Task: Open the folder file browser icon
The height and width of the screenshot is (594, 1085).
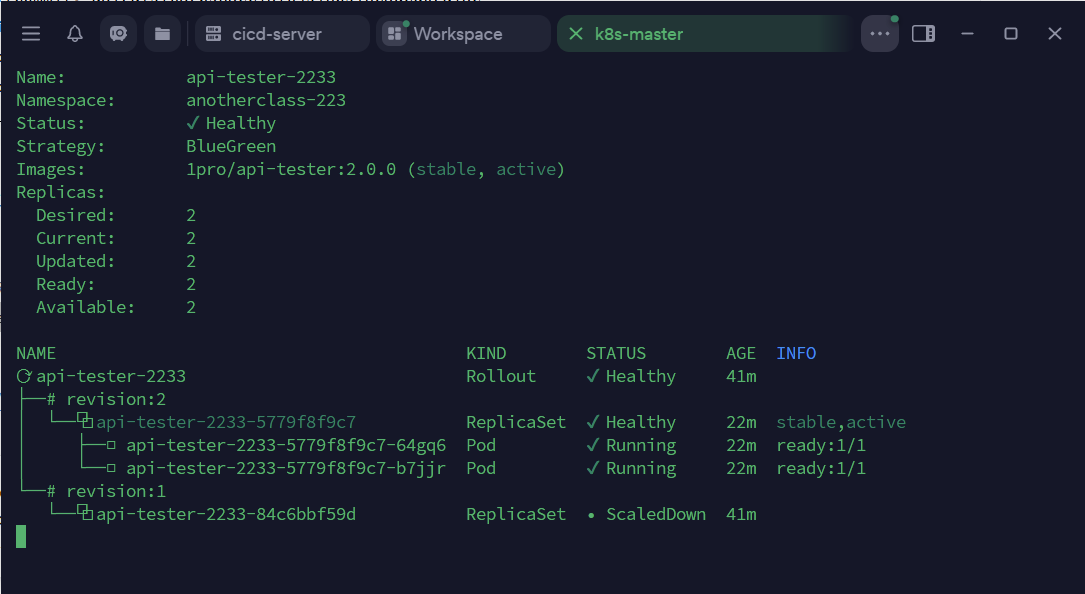Action: (162, 34)
